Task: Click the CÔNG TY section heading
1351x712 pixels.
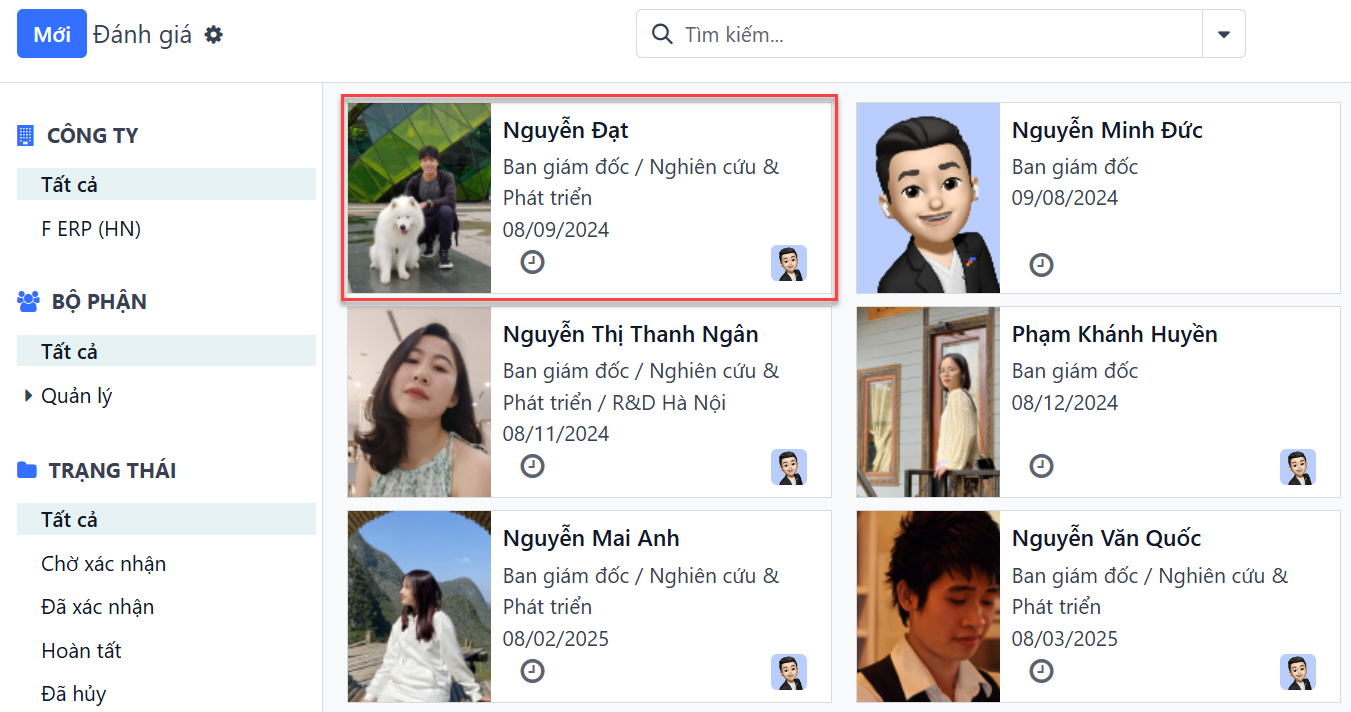Action: point(92,136)
